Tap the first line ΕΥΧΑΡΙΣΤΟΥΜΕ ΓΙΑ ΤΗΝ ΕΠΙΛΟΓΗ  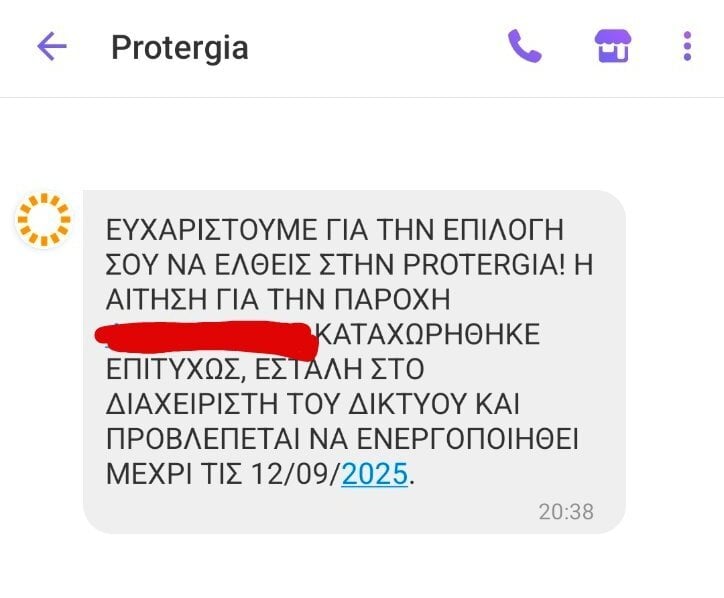coord(335,230)
